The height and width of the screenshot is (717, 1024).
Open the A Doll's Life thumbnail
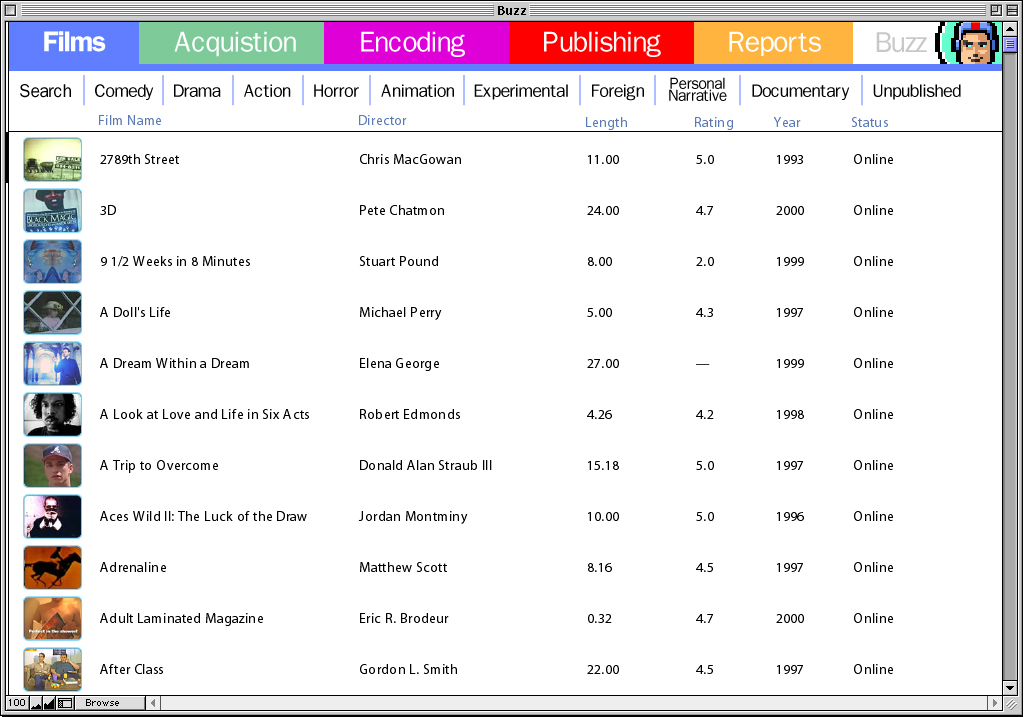[53, 312]
